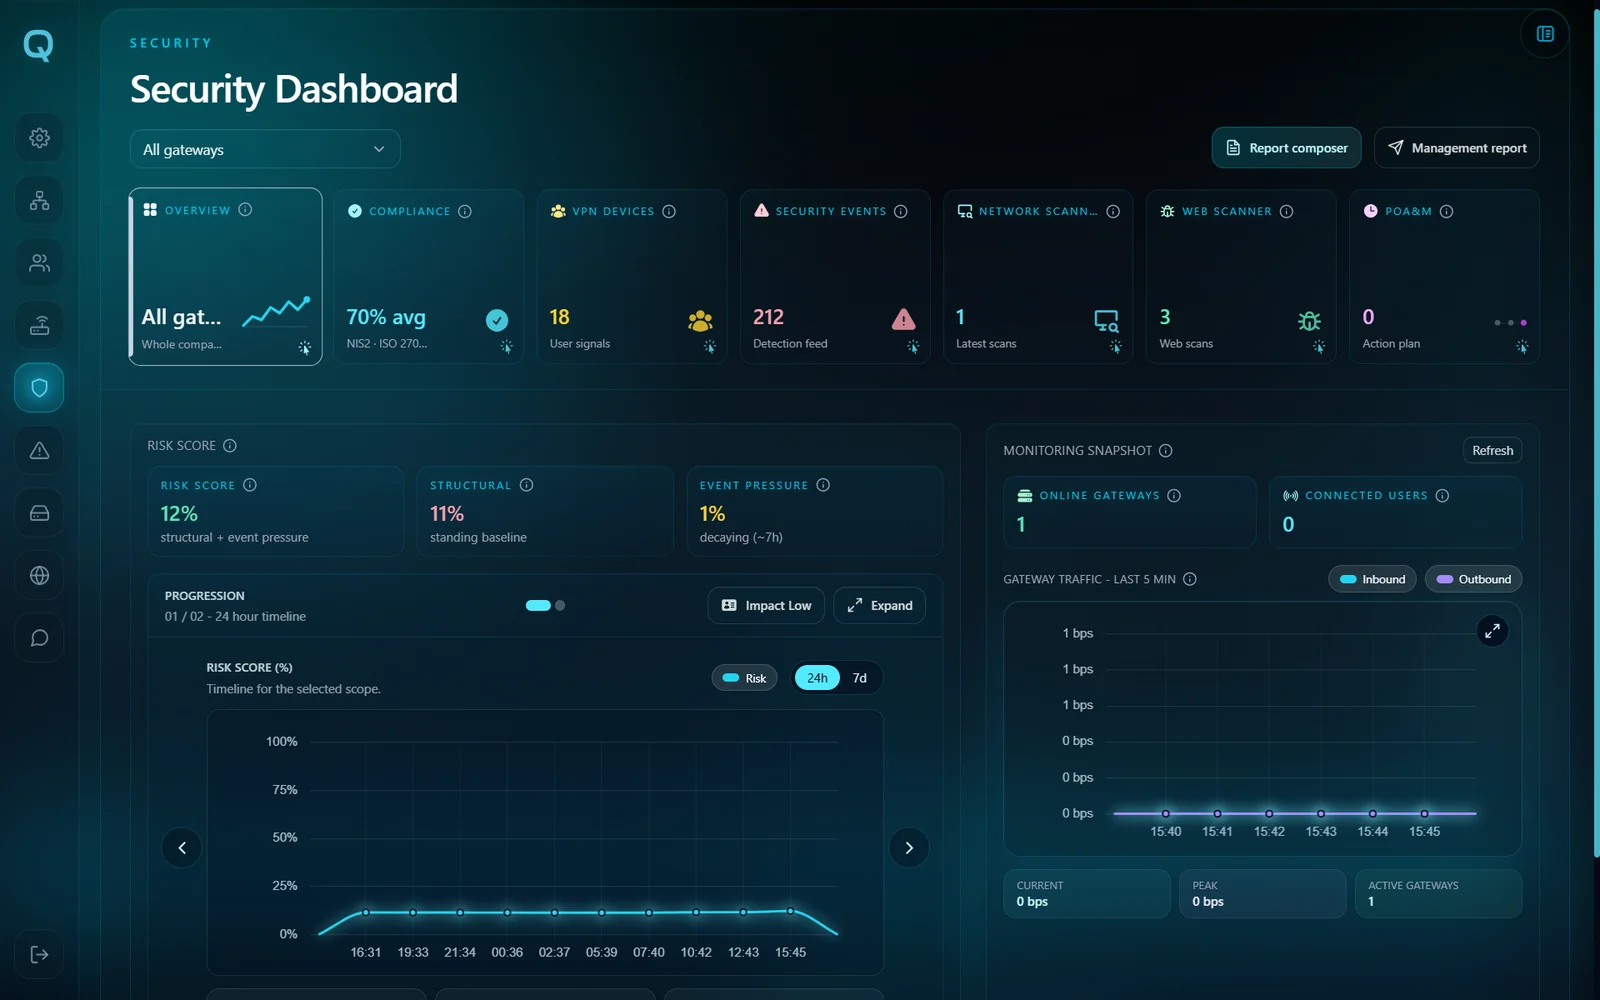Click the info icon next to Structural

tap(527, 485)
